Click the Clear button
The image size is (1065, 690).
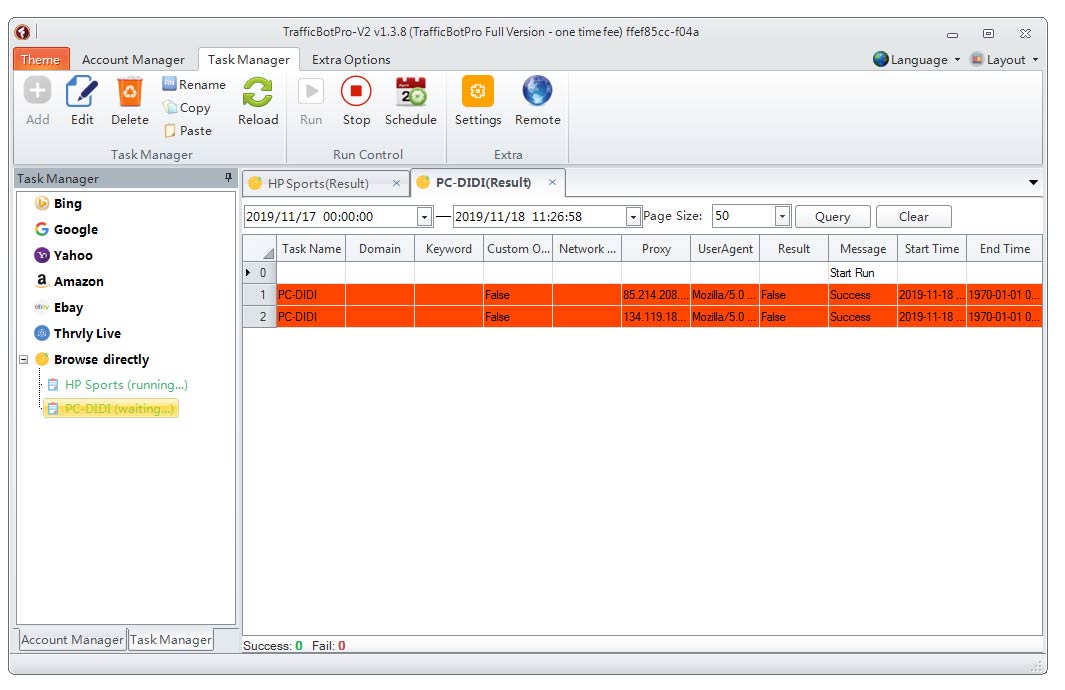click(913, 217)
